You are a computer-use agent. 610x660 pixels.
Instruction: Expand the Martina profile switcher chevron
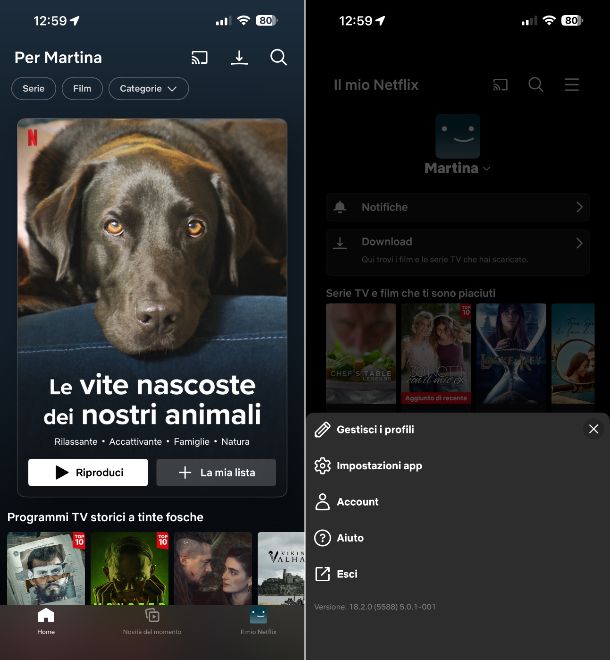click(487, 168)
